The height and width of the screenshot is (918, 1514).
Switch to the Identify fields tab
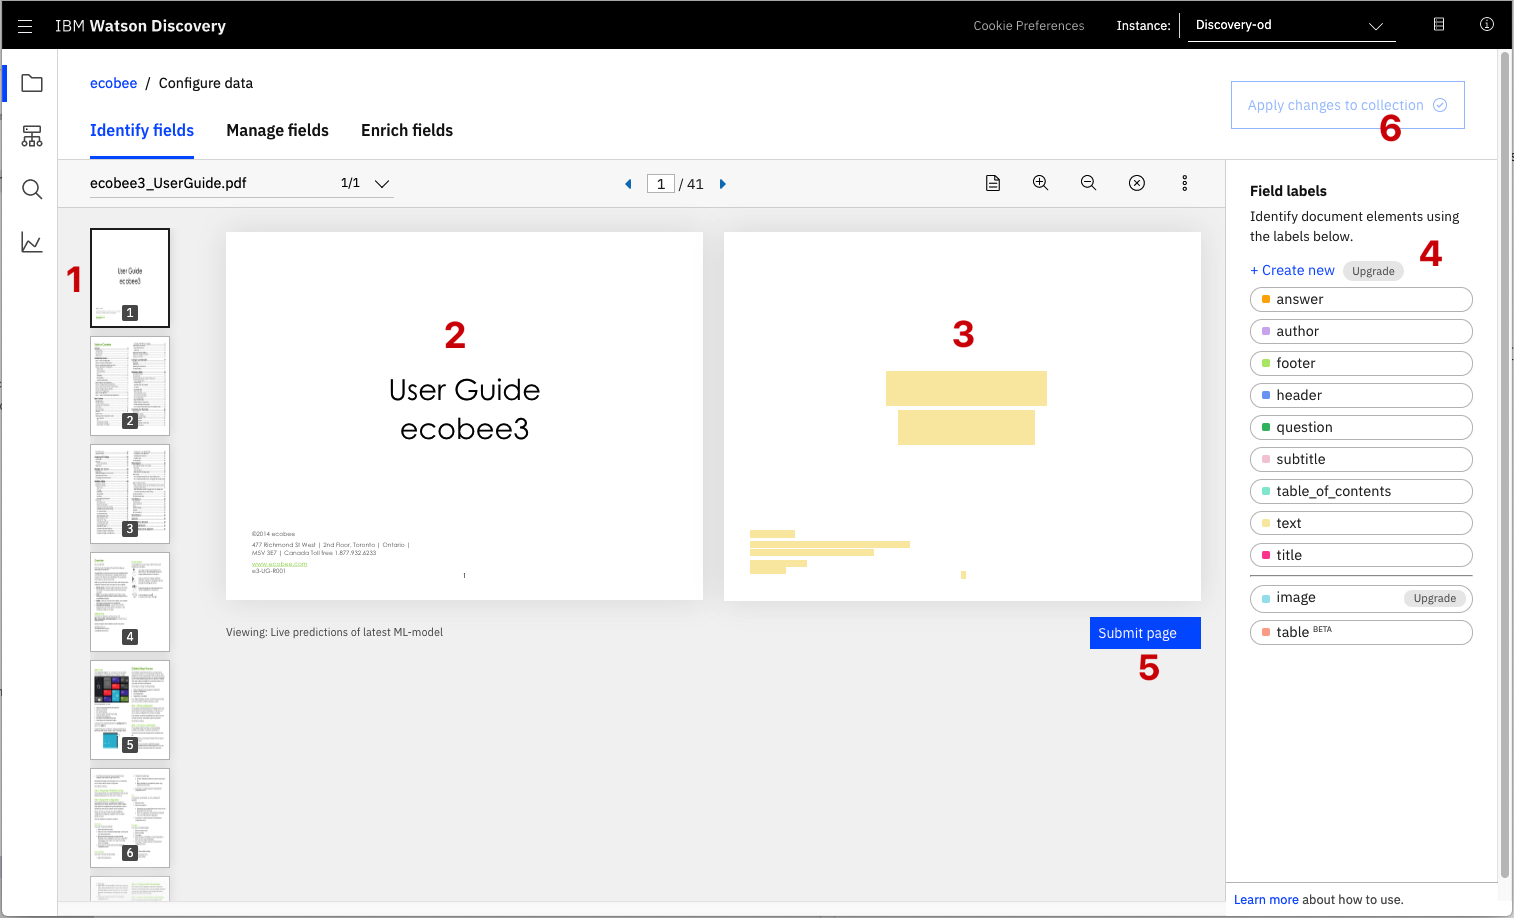(142, 131)
